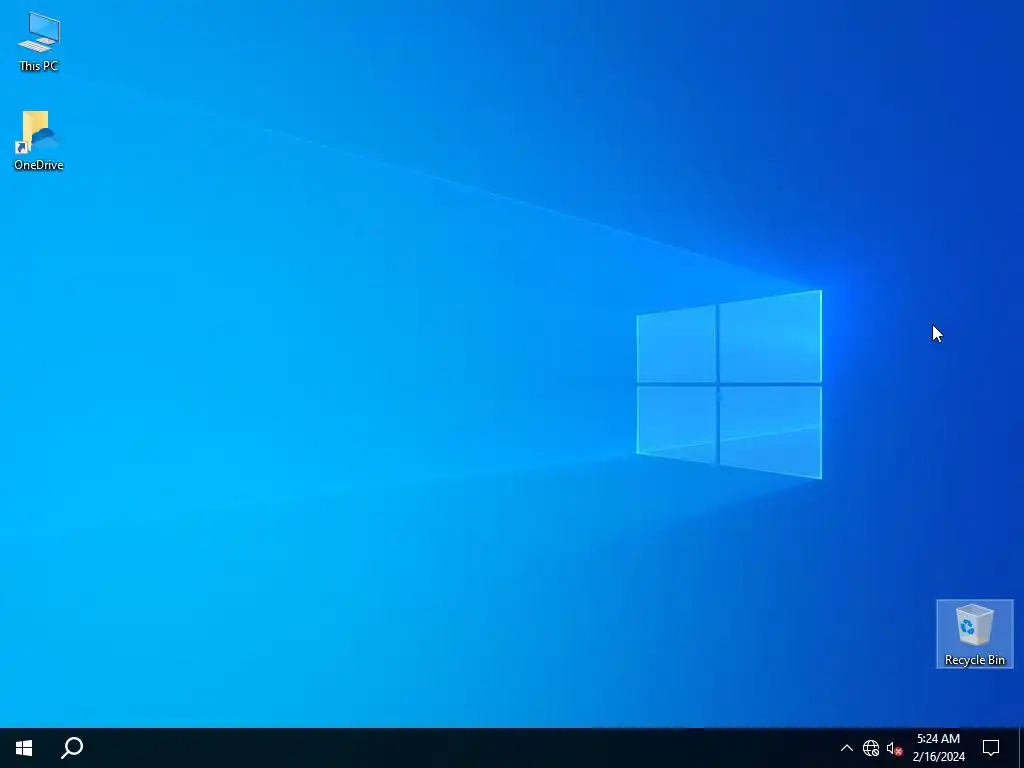Open clock showing 5:24 AM
The width and height of the screenshot is (1024, 768).
[938, 748]
